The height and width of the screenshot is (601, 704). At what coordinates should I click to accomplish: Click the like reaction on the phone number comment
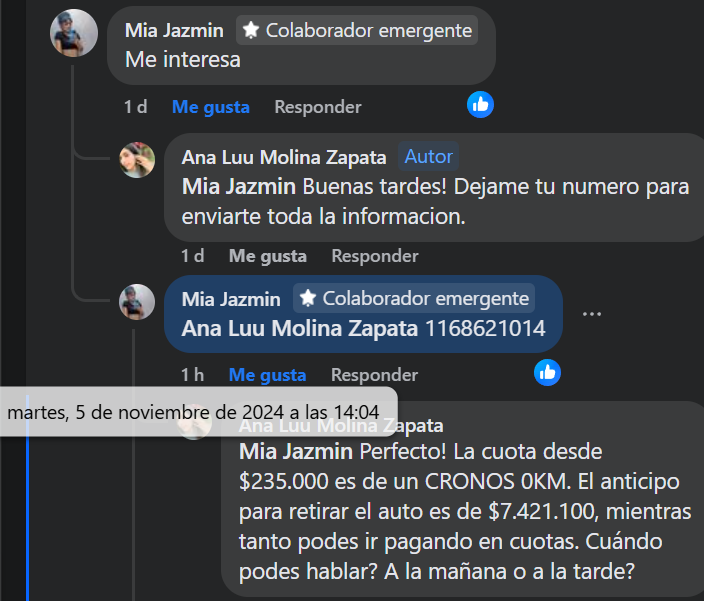[x=547, y=373]
